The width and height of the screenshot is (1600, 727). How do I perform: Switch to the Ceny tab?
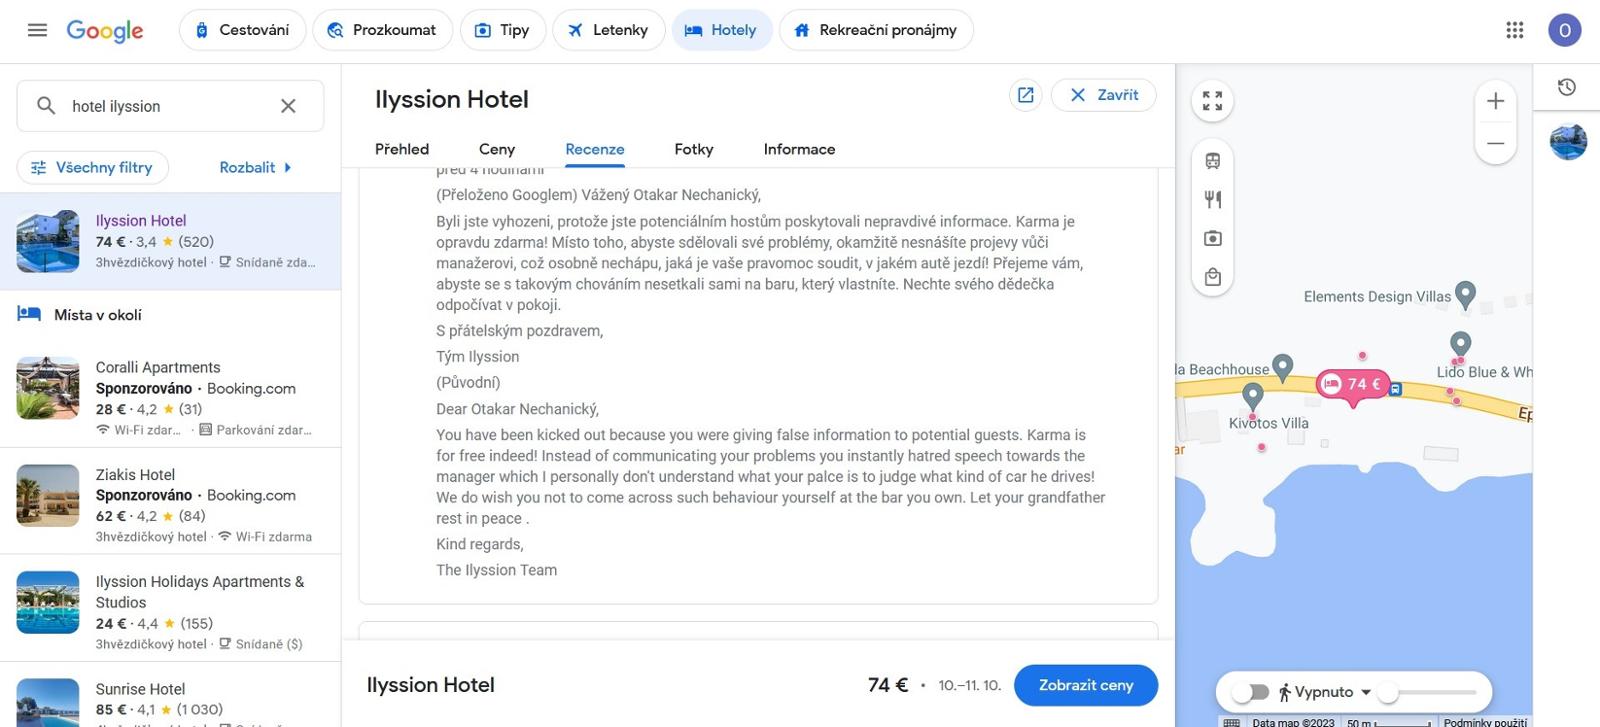click(497, 149)
